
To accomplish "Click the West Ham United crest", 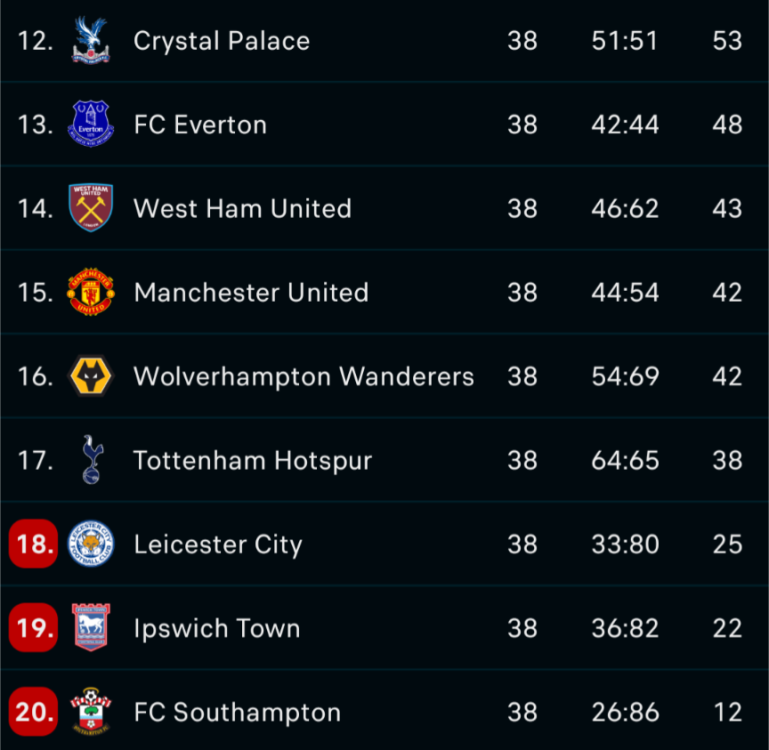I will click(90, 208).
